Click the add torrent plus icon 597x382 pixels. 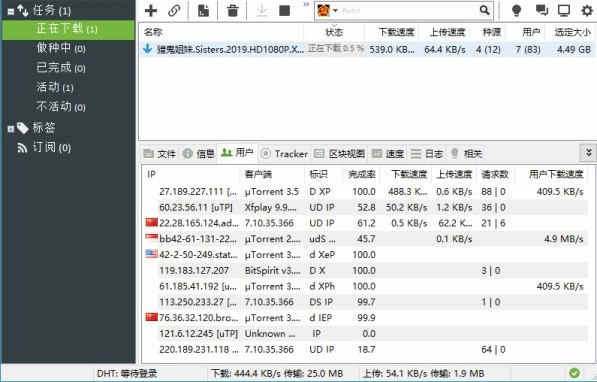(151, 10)
